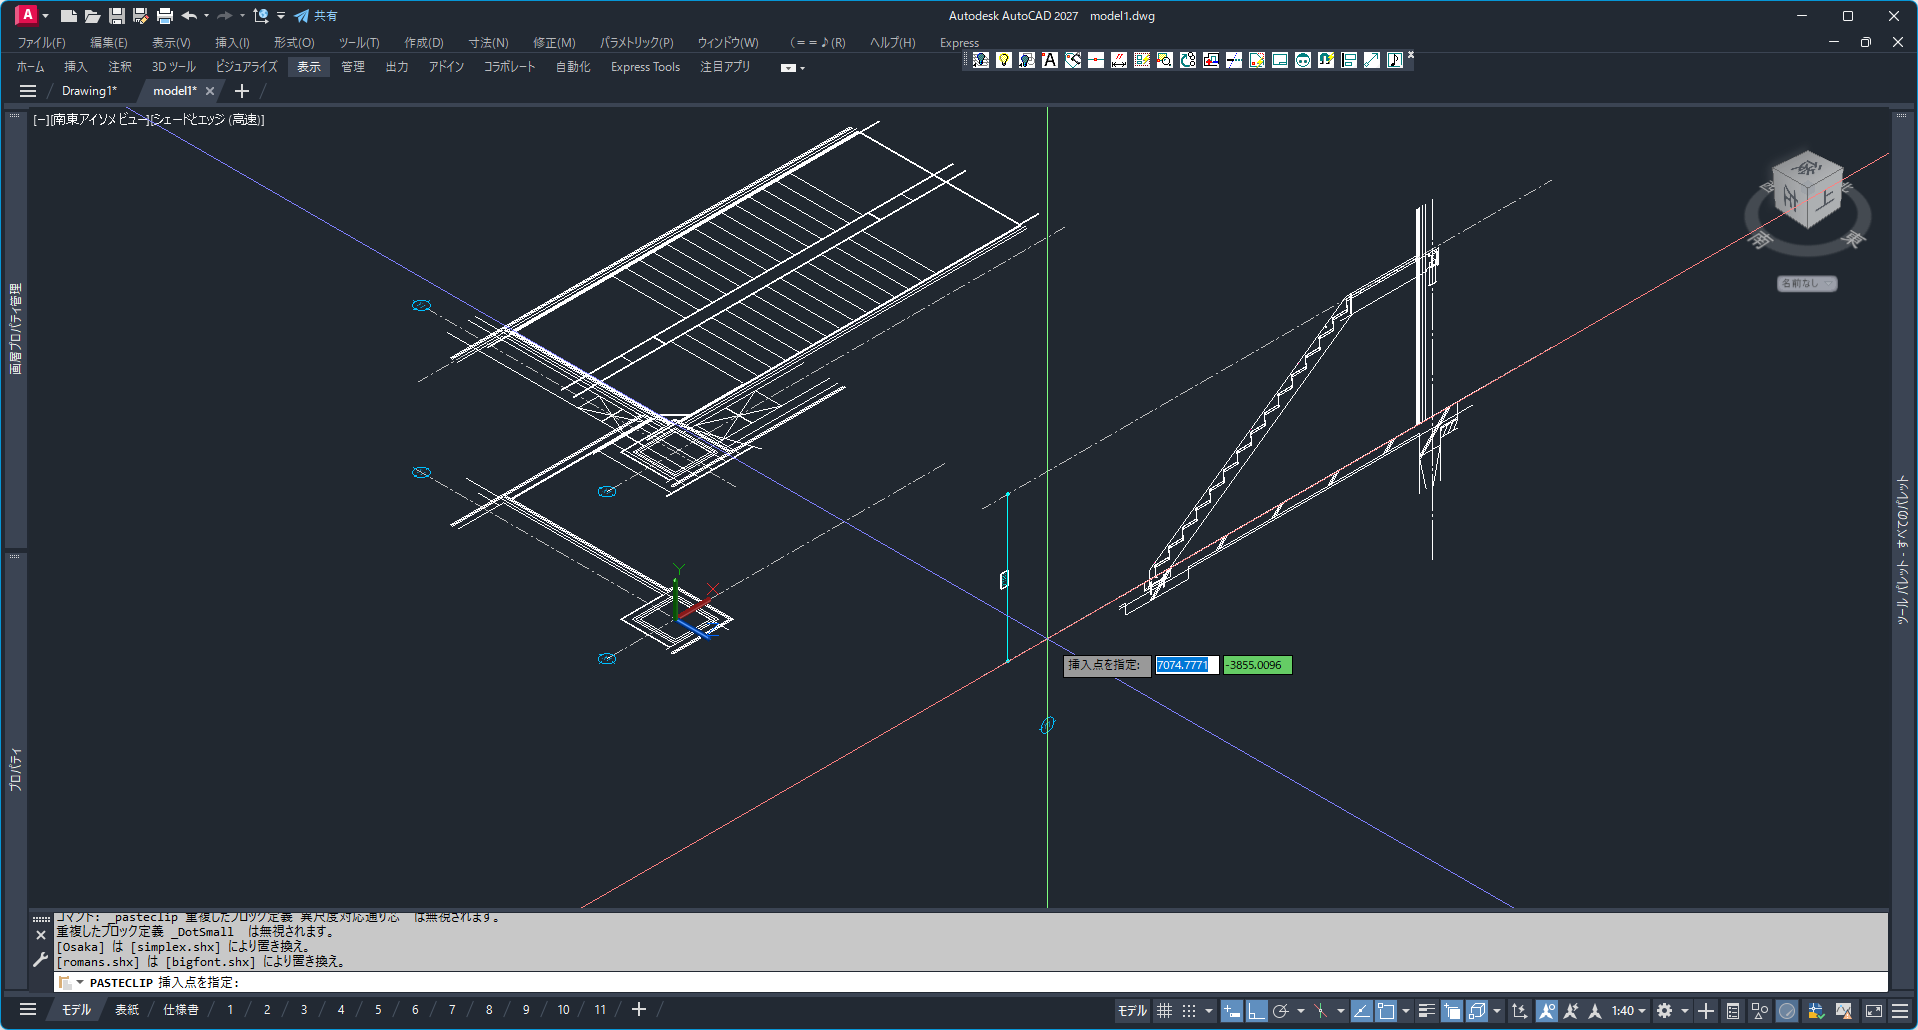
Task: Click the Save icon in quick access toolbar
Action: [x=117, y=16]
